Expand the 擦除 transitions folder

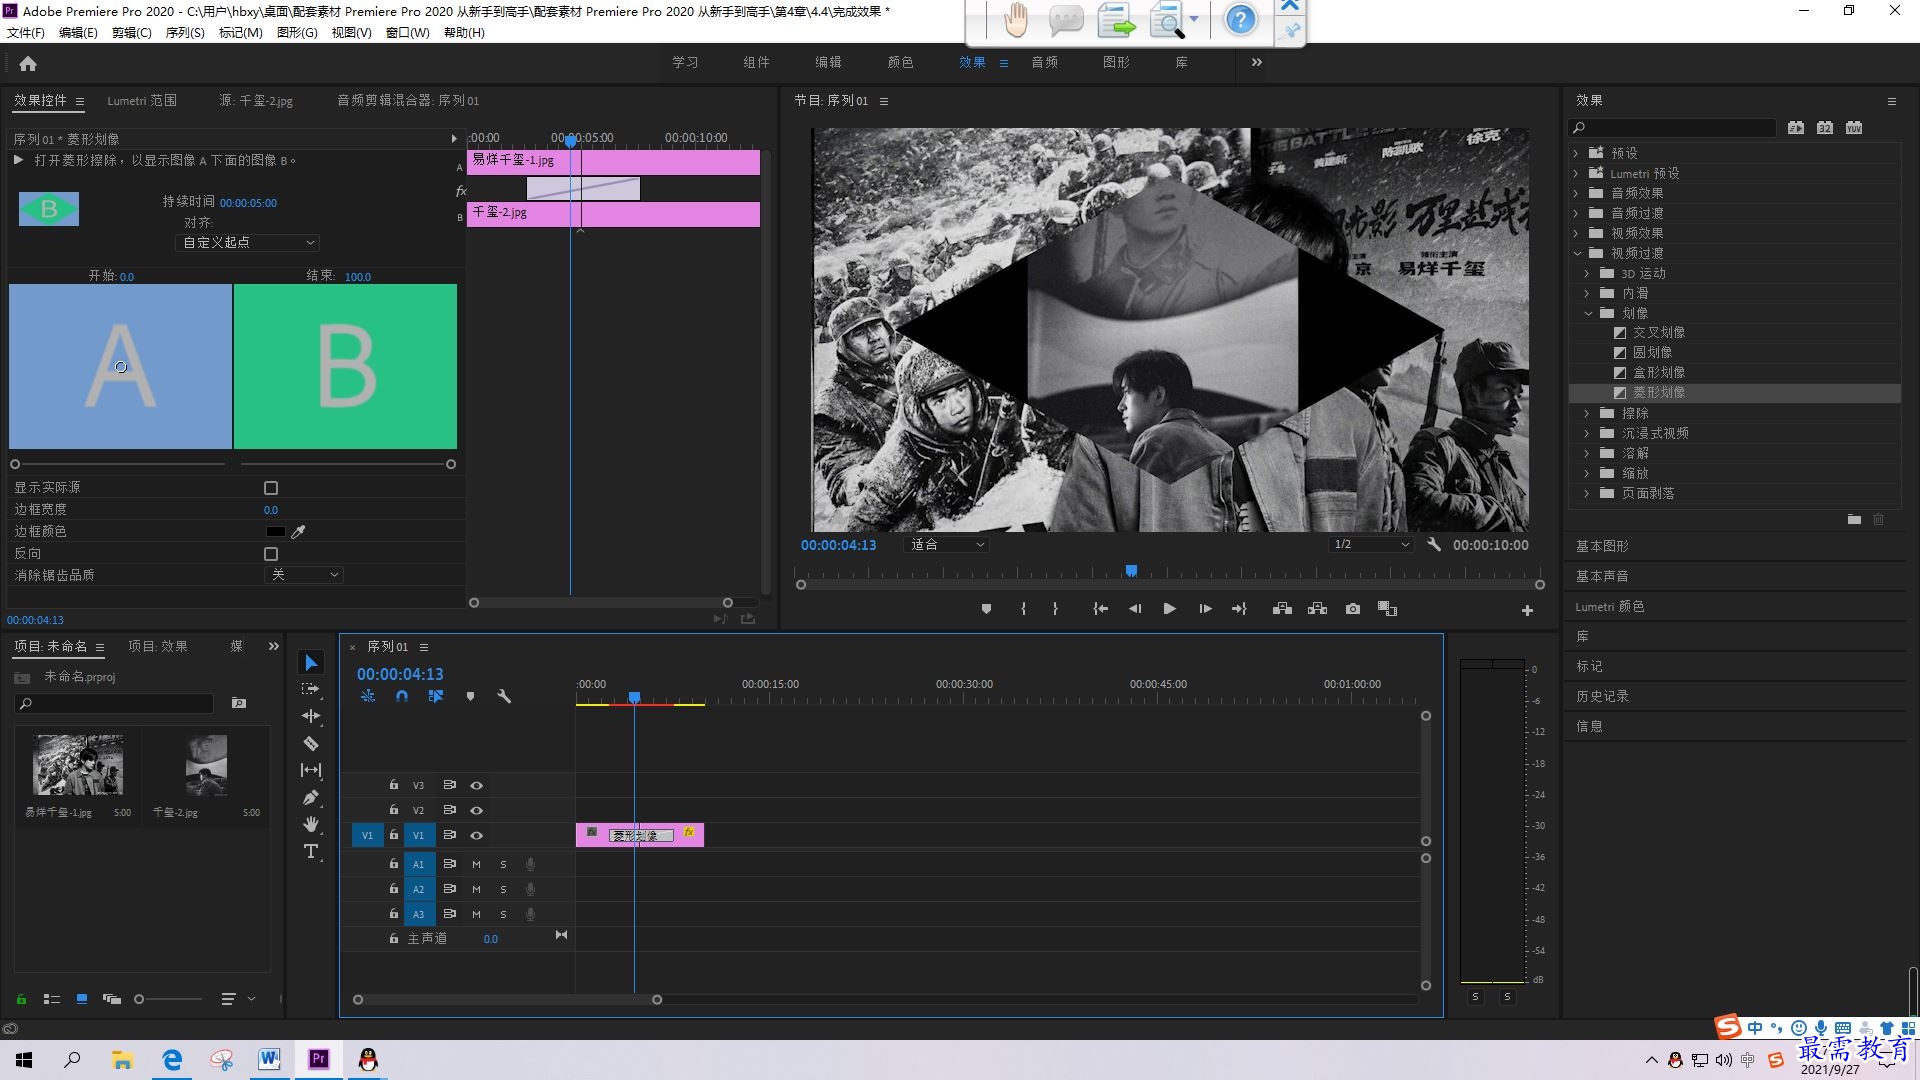point(1587,413)
